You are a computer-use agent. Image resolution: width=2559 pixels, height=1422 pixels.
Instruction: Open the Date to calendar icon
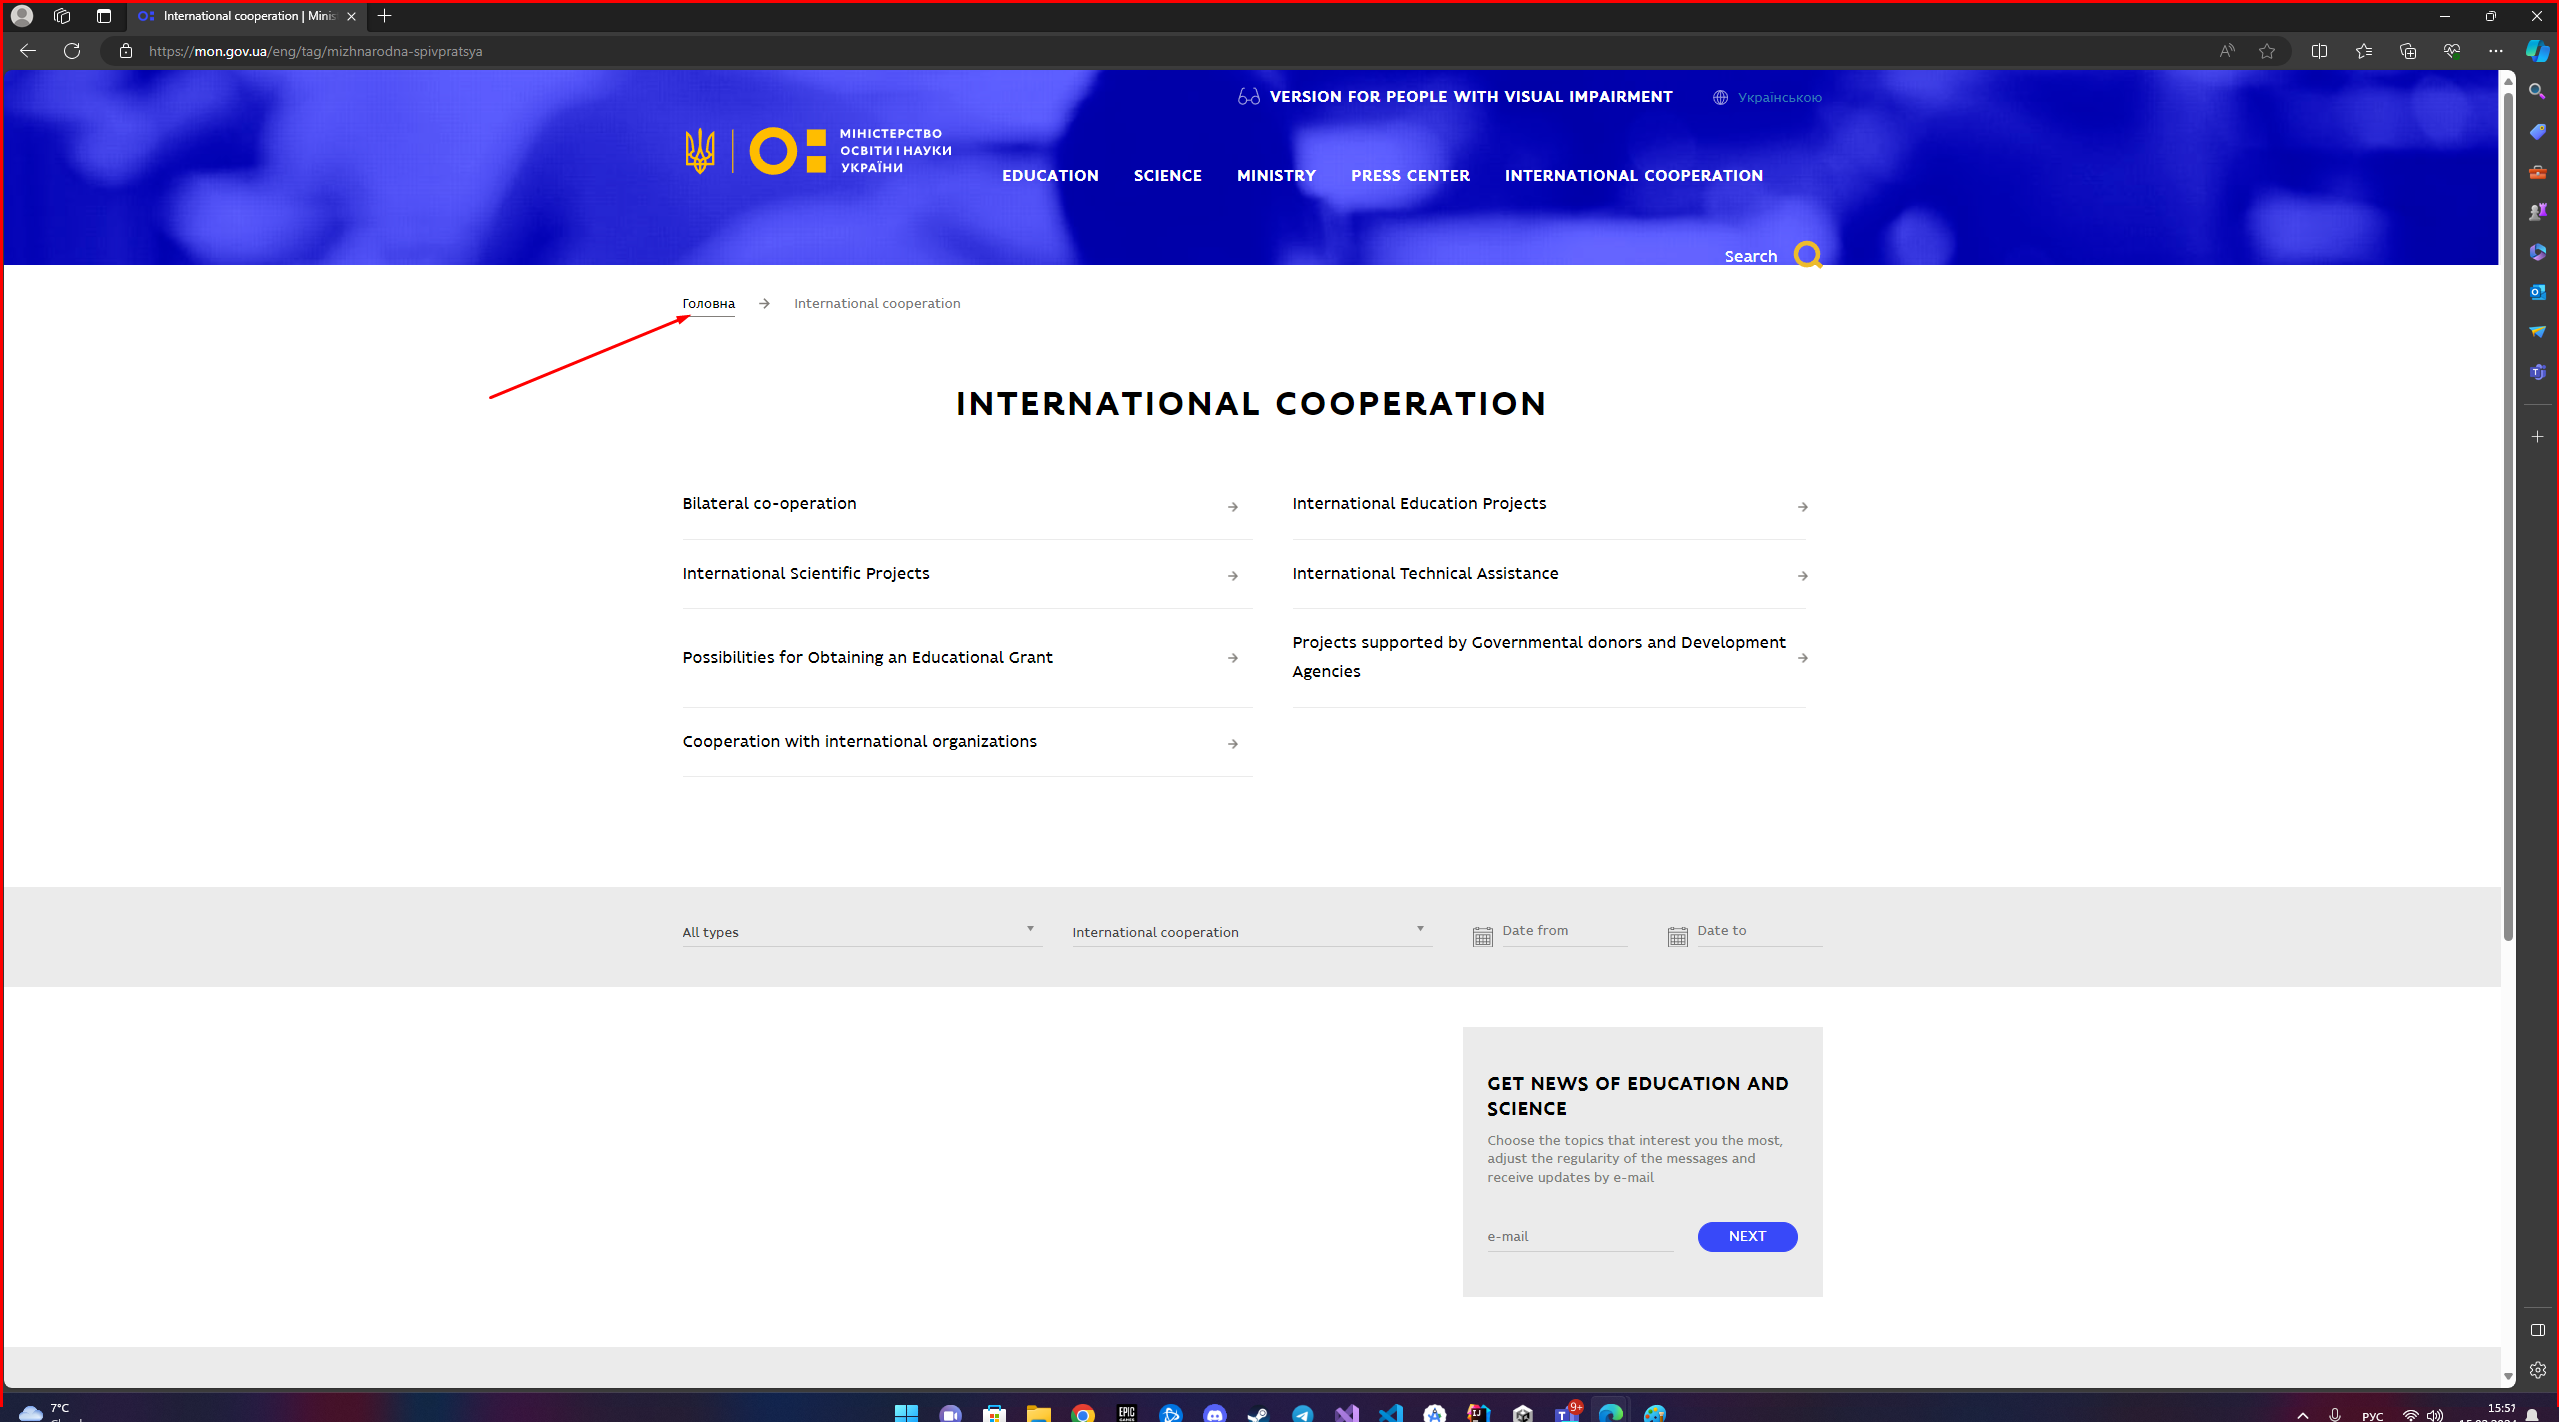coord(1677,936)
